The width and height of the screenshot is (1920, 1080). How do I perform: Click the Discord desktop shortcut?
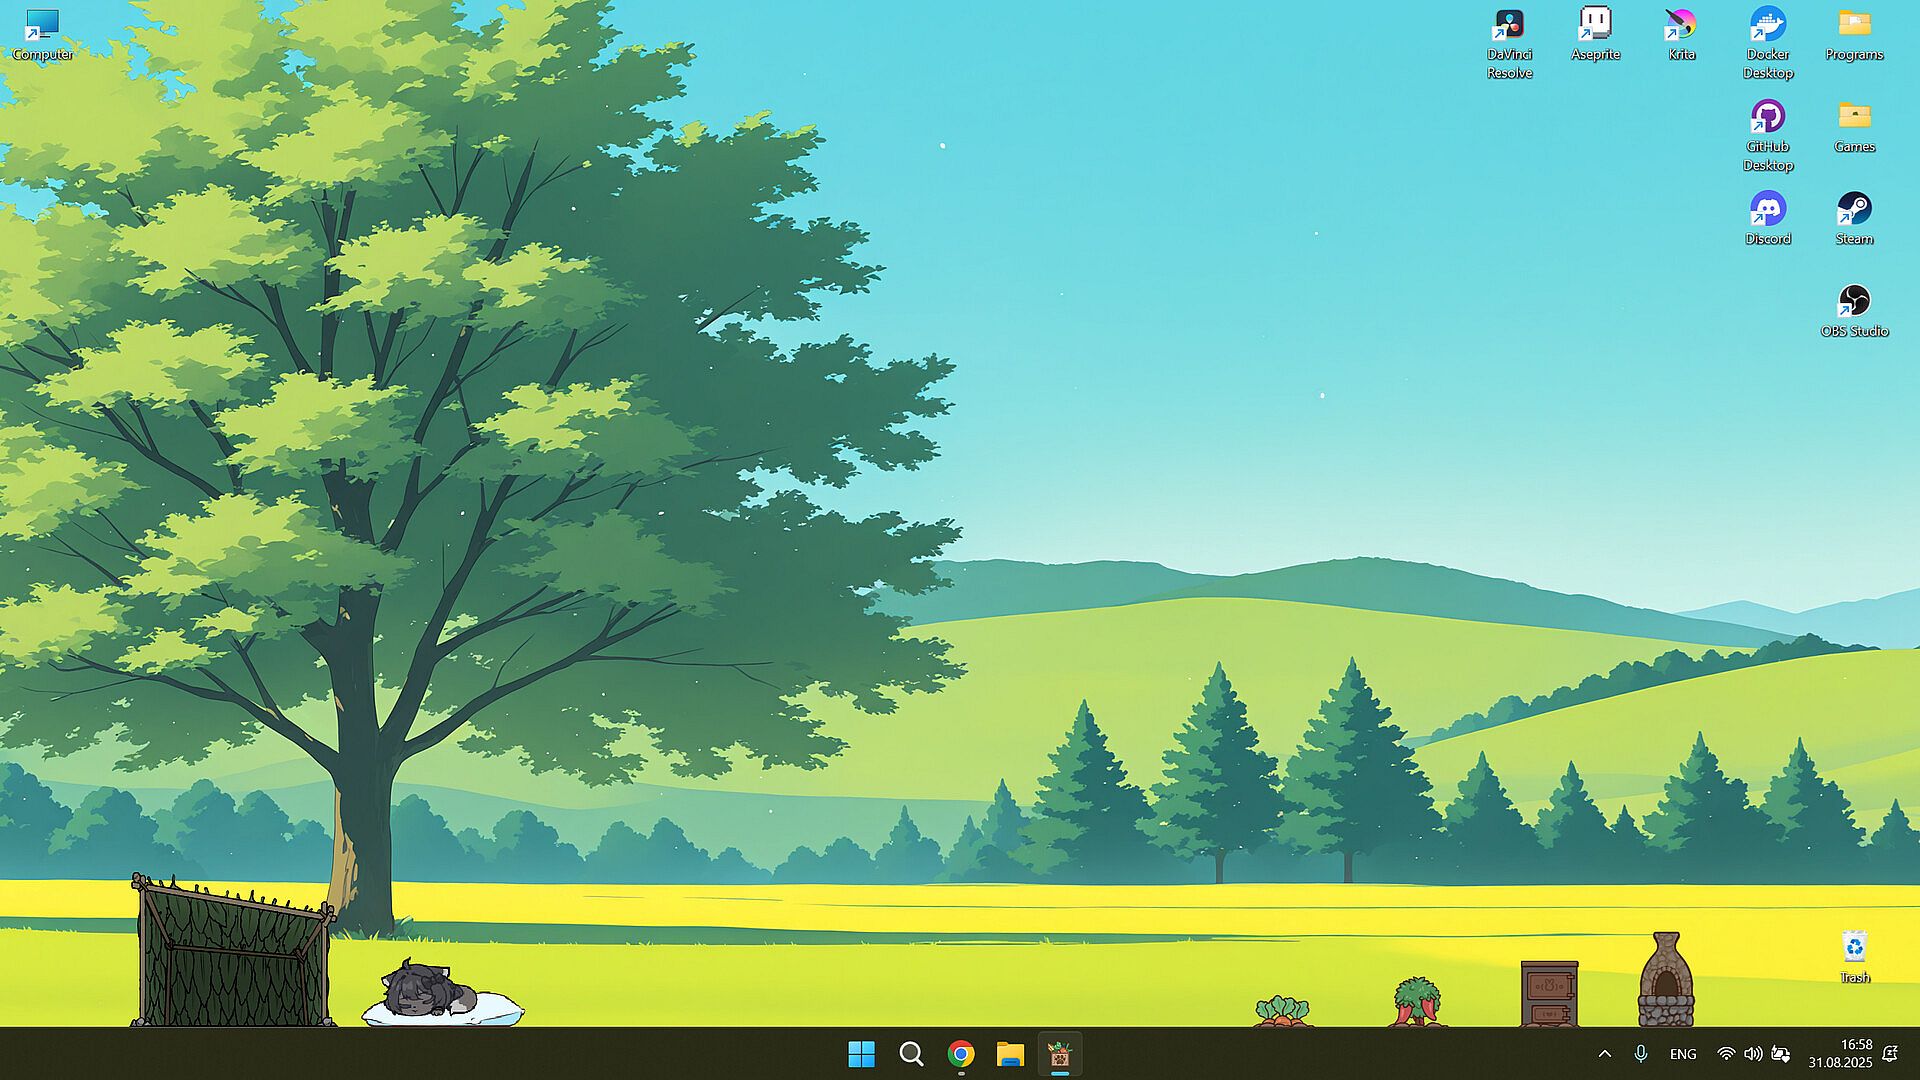click(1767, 210)
